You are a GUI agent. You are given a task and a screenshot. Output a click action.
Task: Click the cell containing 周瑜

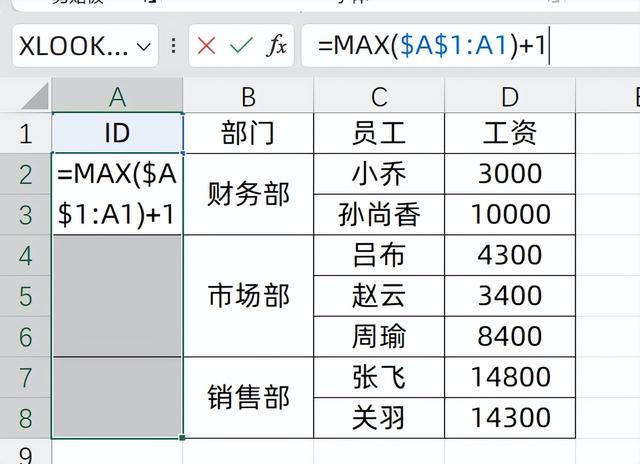coord(379,337)
